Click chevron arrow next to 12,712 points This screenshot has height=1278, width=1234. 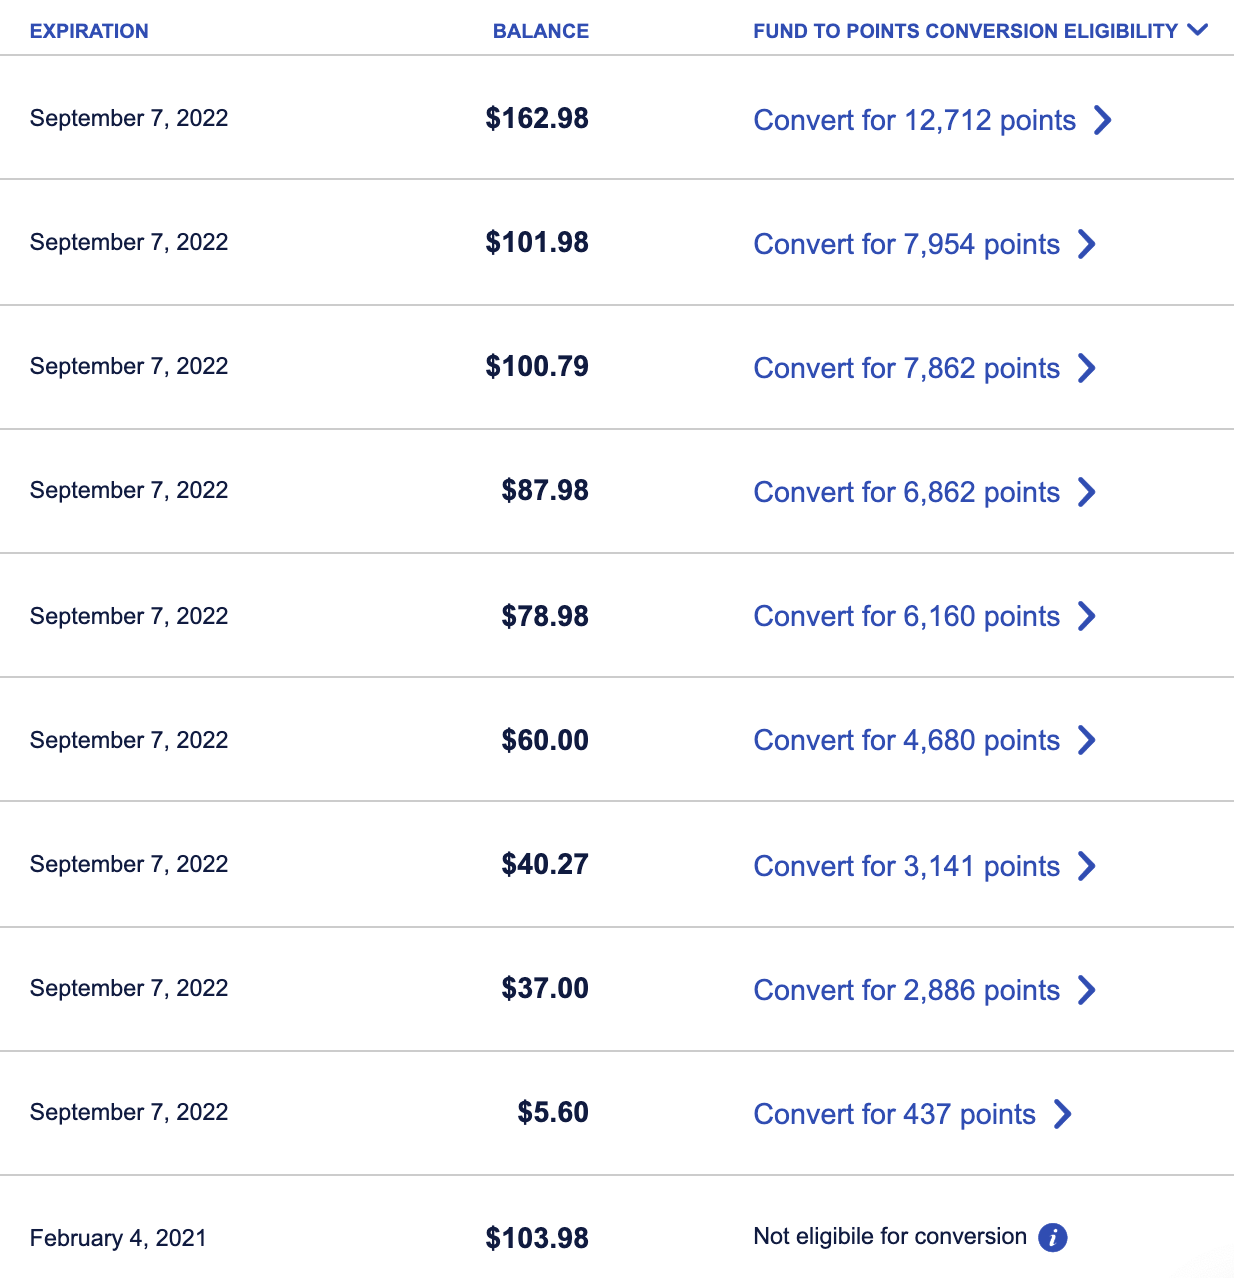1102,120
